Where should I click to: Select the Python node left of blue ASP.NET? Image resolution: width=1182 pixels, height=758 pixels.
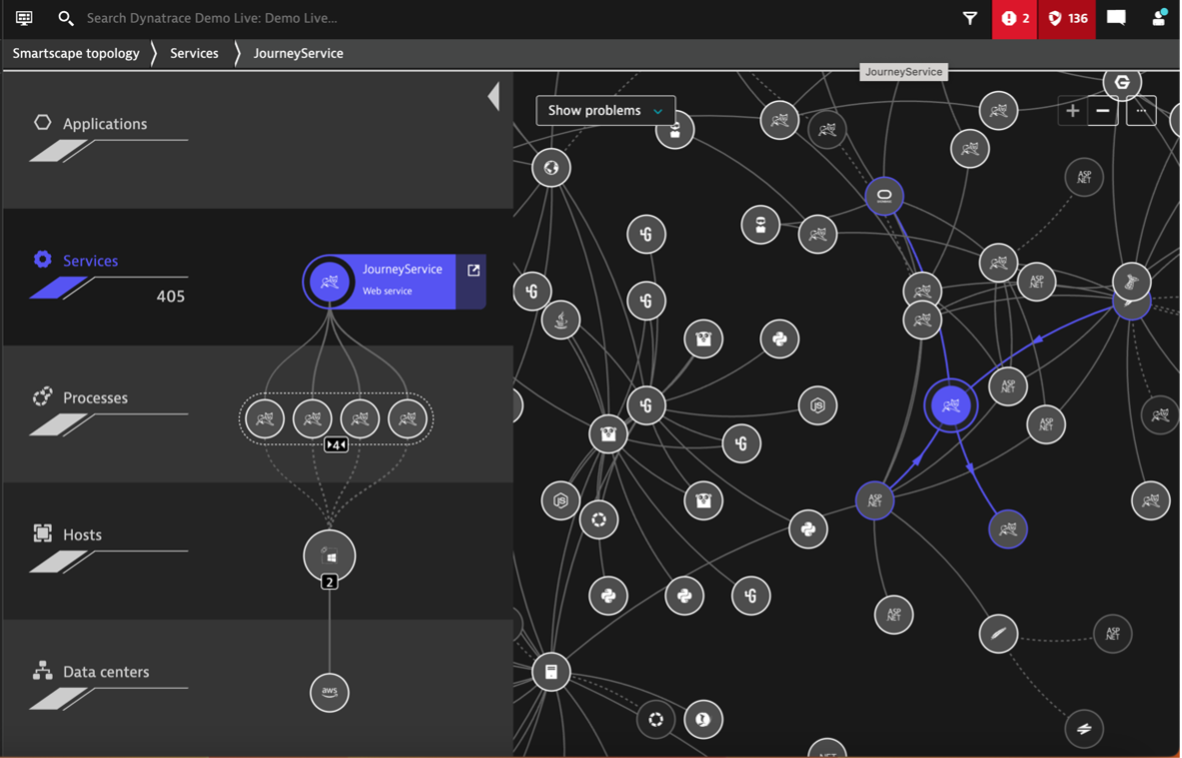(x=808, y=529)
